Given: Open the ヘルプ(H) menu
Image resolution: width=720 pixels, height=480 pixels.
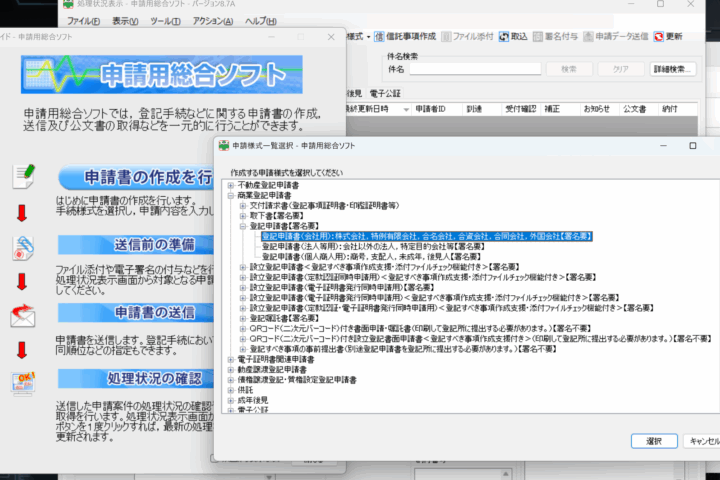Looking at the screenshot, I should [260, 21].
